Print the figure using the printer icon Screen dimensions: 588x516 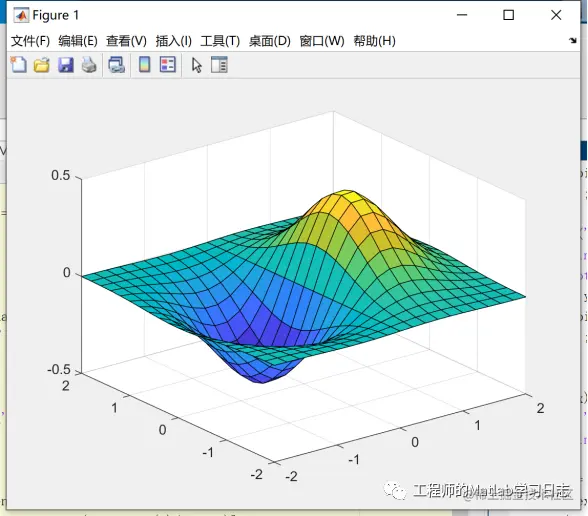[x=89, y=65]
